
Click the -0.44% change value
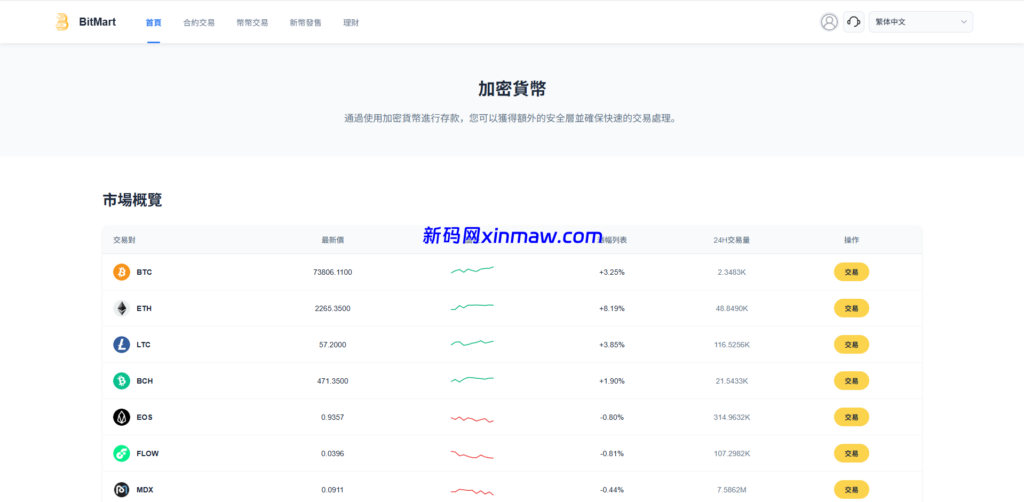(x=612, y=489)
